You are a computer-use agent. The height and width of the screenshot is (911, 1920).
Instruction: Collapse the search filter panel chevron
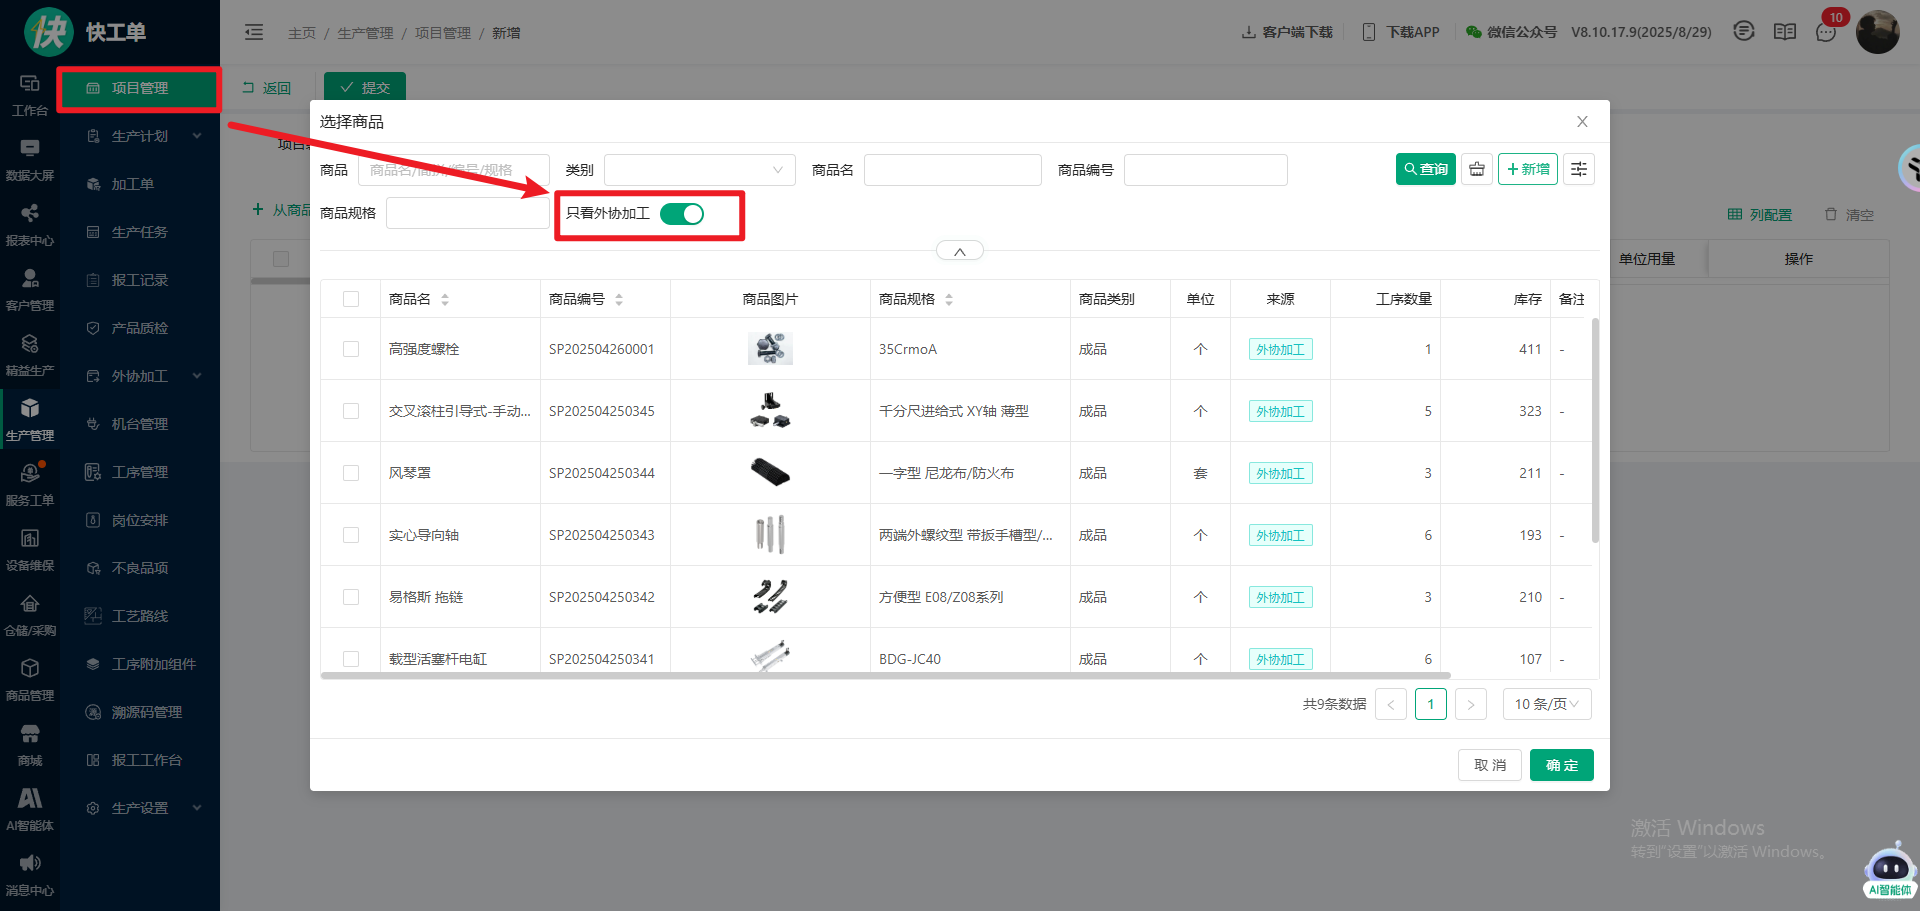[959, 251]
